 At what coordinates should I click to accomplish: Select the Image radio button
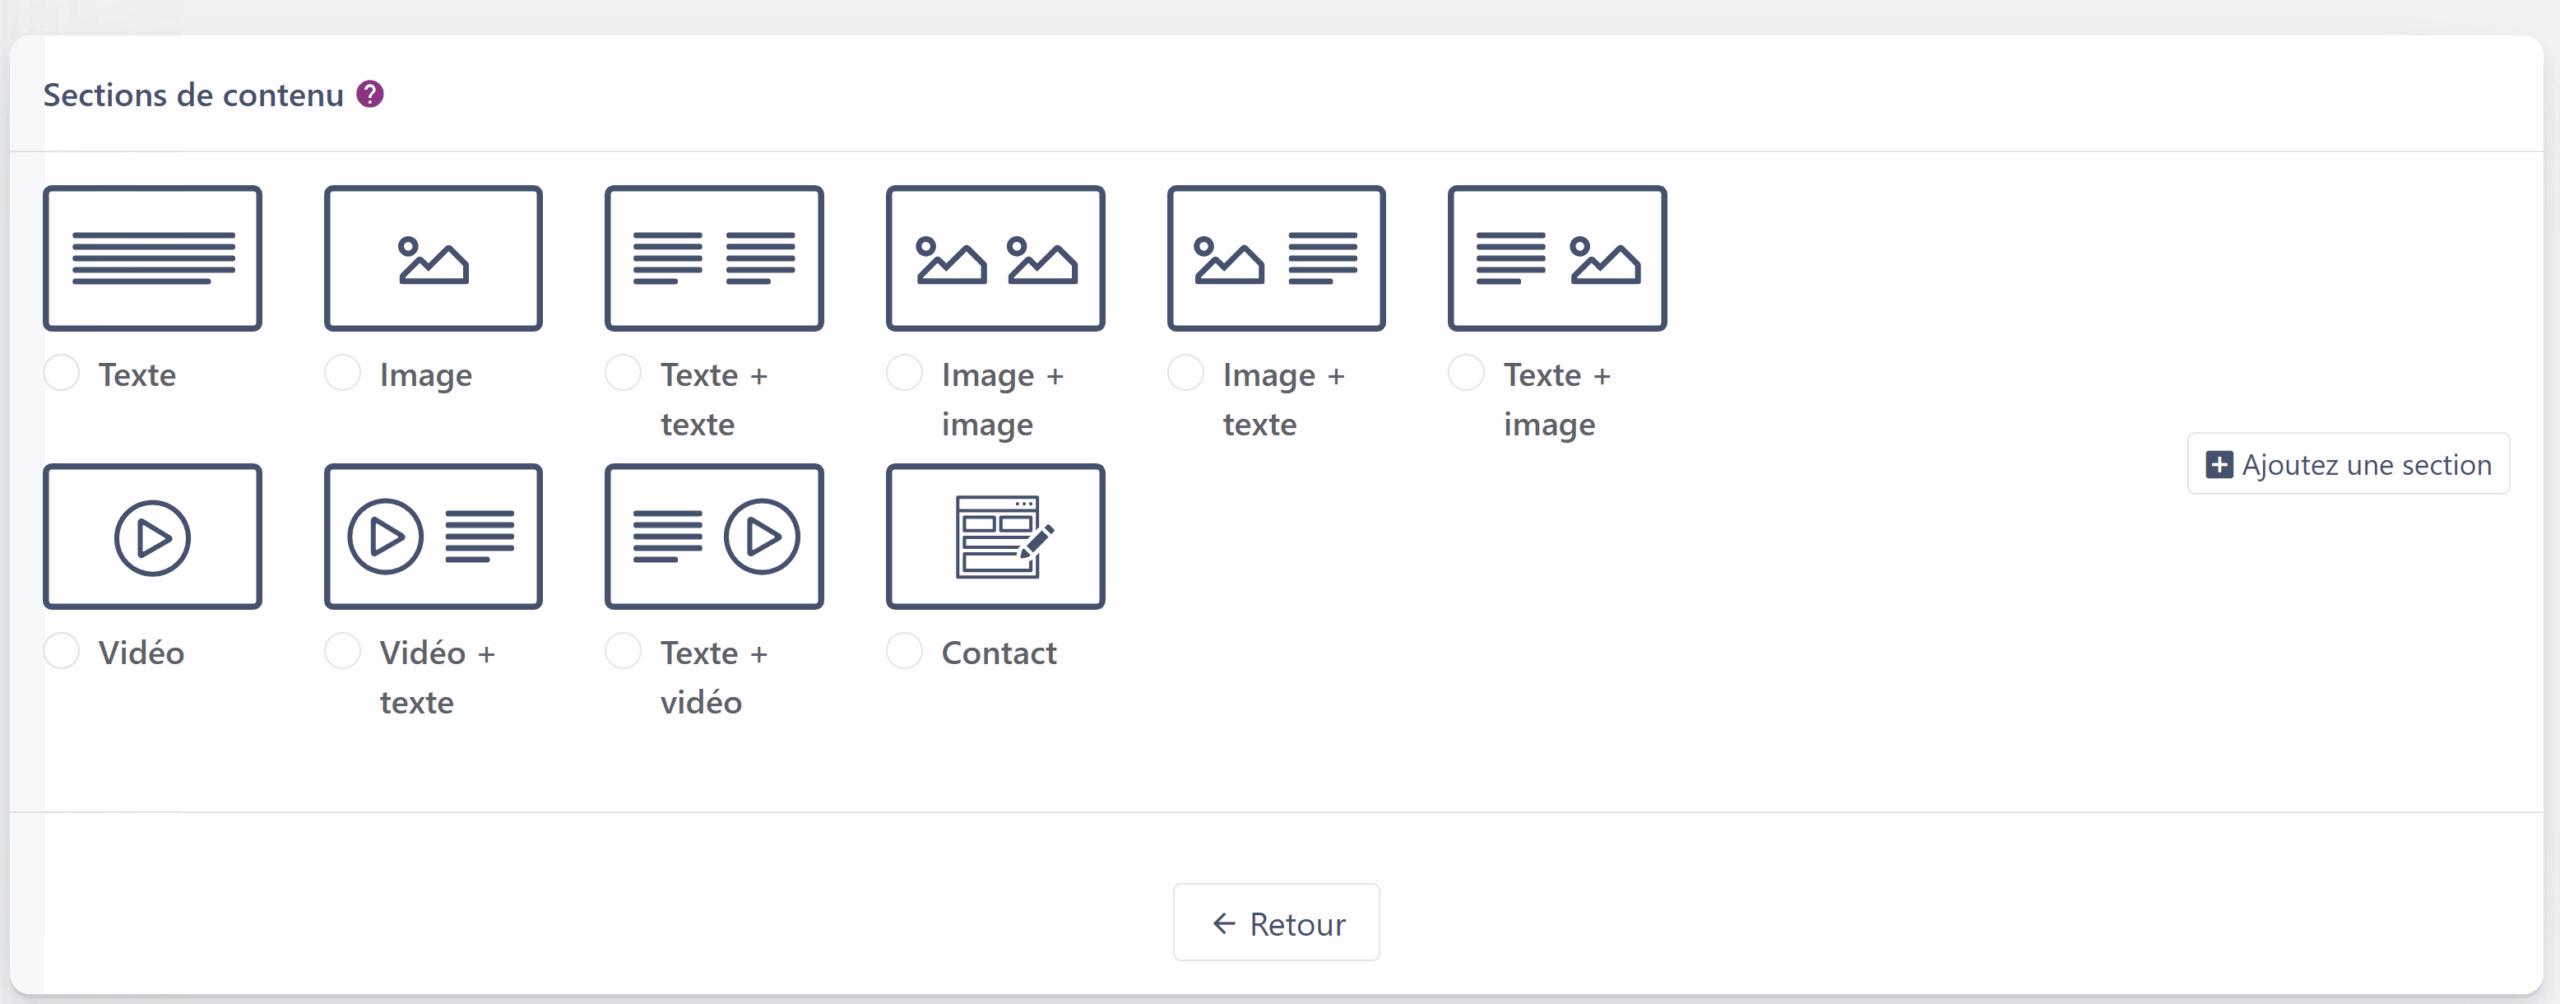coord(343,373)
